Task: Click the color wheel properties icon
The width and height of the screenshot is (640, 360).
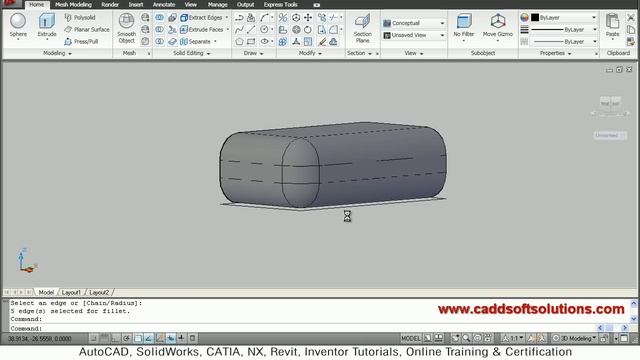Action: (x=524, y=18)
